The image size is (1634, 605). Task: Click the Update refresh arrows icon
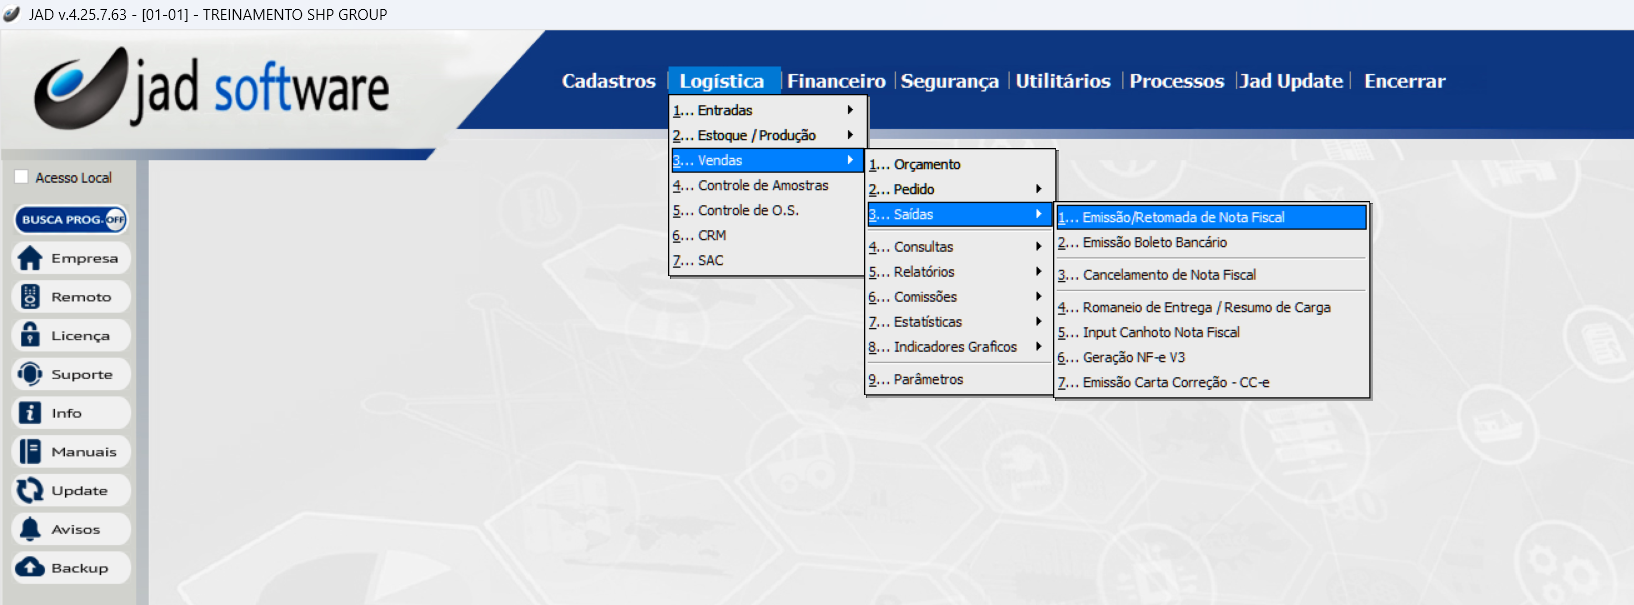(30, 490)
